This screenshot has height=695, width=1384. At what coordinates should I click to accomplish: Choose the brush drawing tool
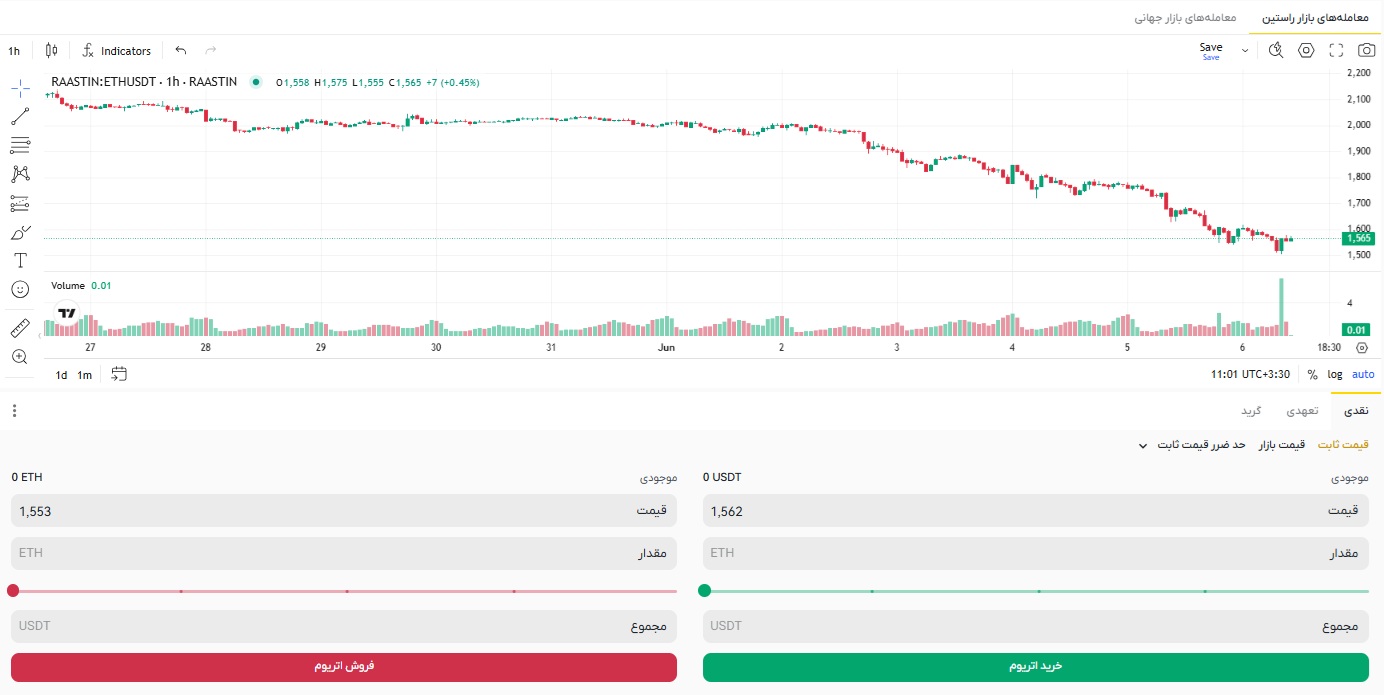20,232
